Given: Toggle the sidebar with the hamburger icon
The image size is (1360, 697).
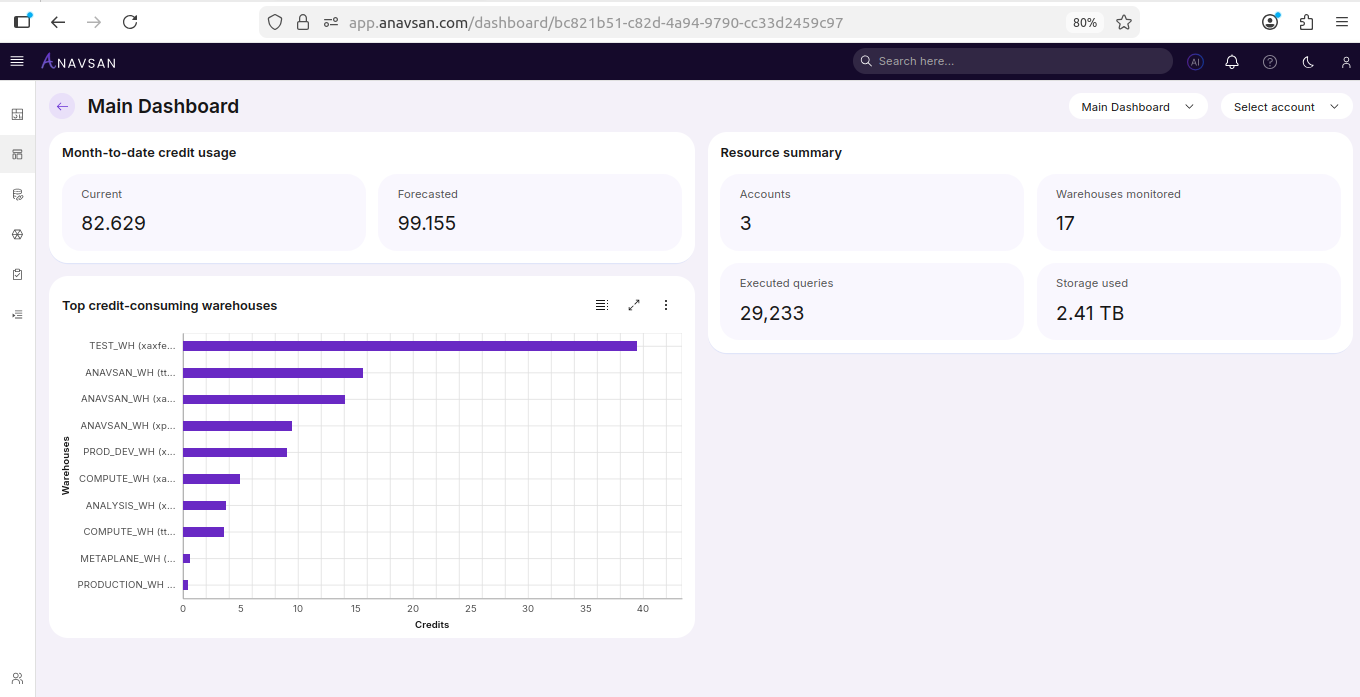Looking at the screenshot, I should click(17, 61).
